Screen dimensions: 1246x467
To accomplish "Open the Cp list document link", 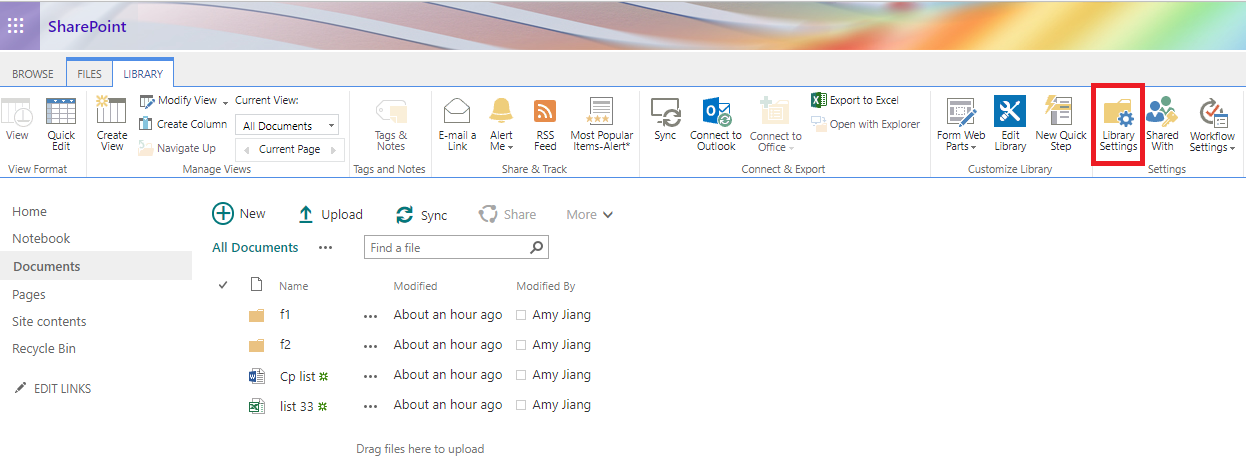I will [x=297, y=376].
